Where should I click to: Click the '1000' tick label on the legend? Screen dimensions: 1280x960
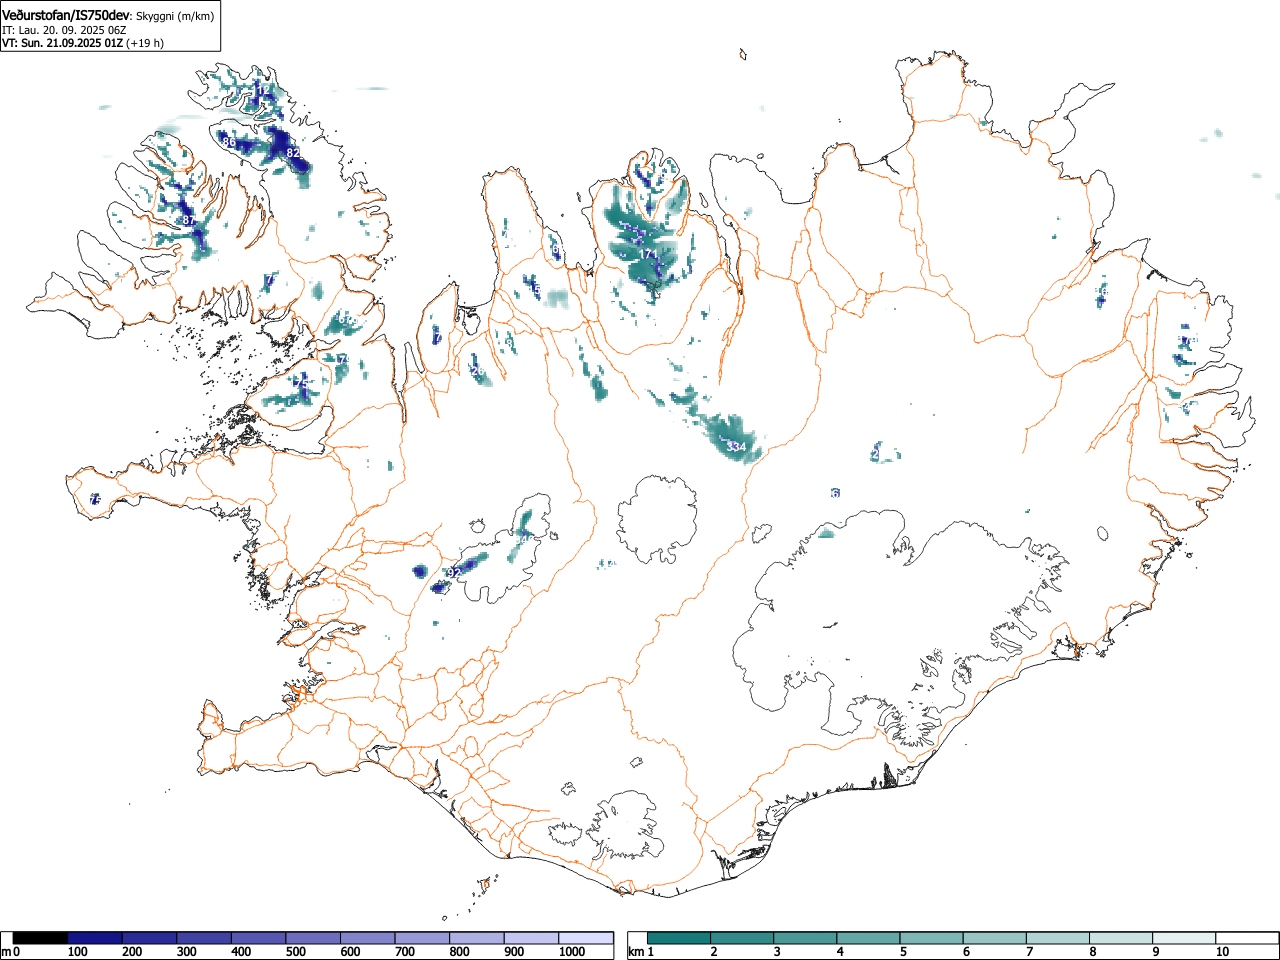click(572, 952)
